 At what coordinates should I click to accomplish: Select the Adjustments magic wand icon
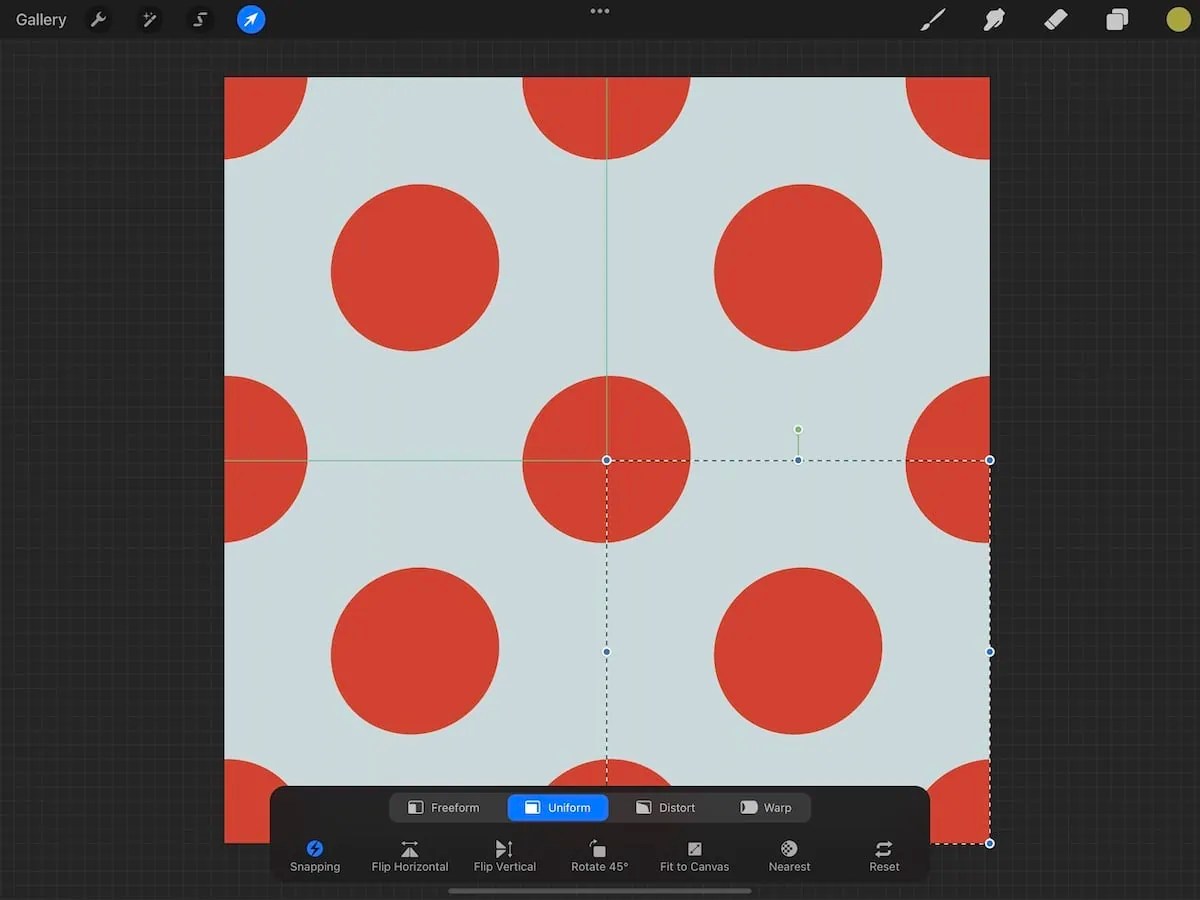(x=148, y=19)
